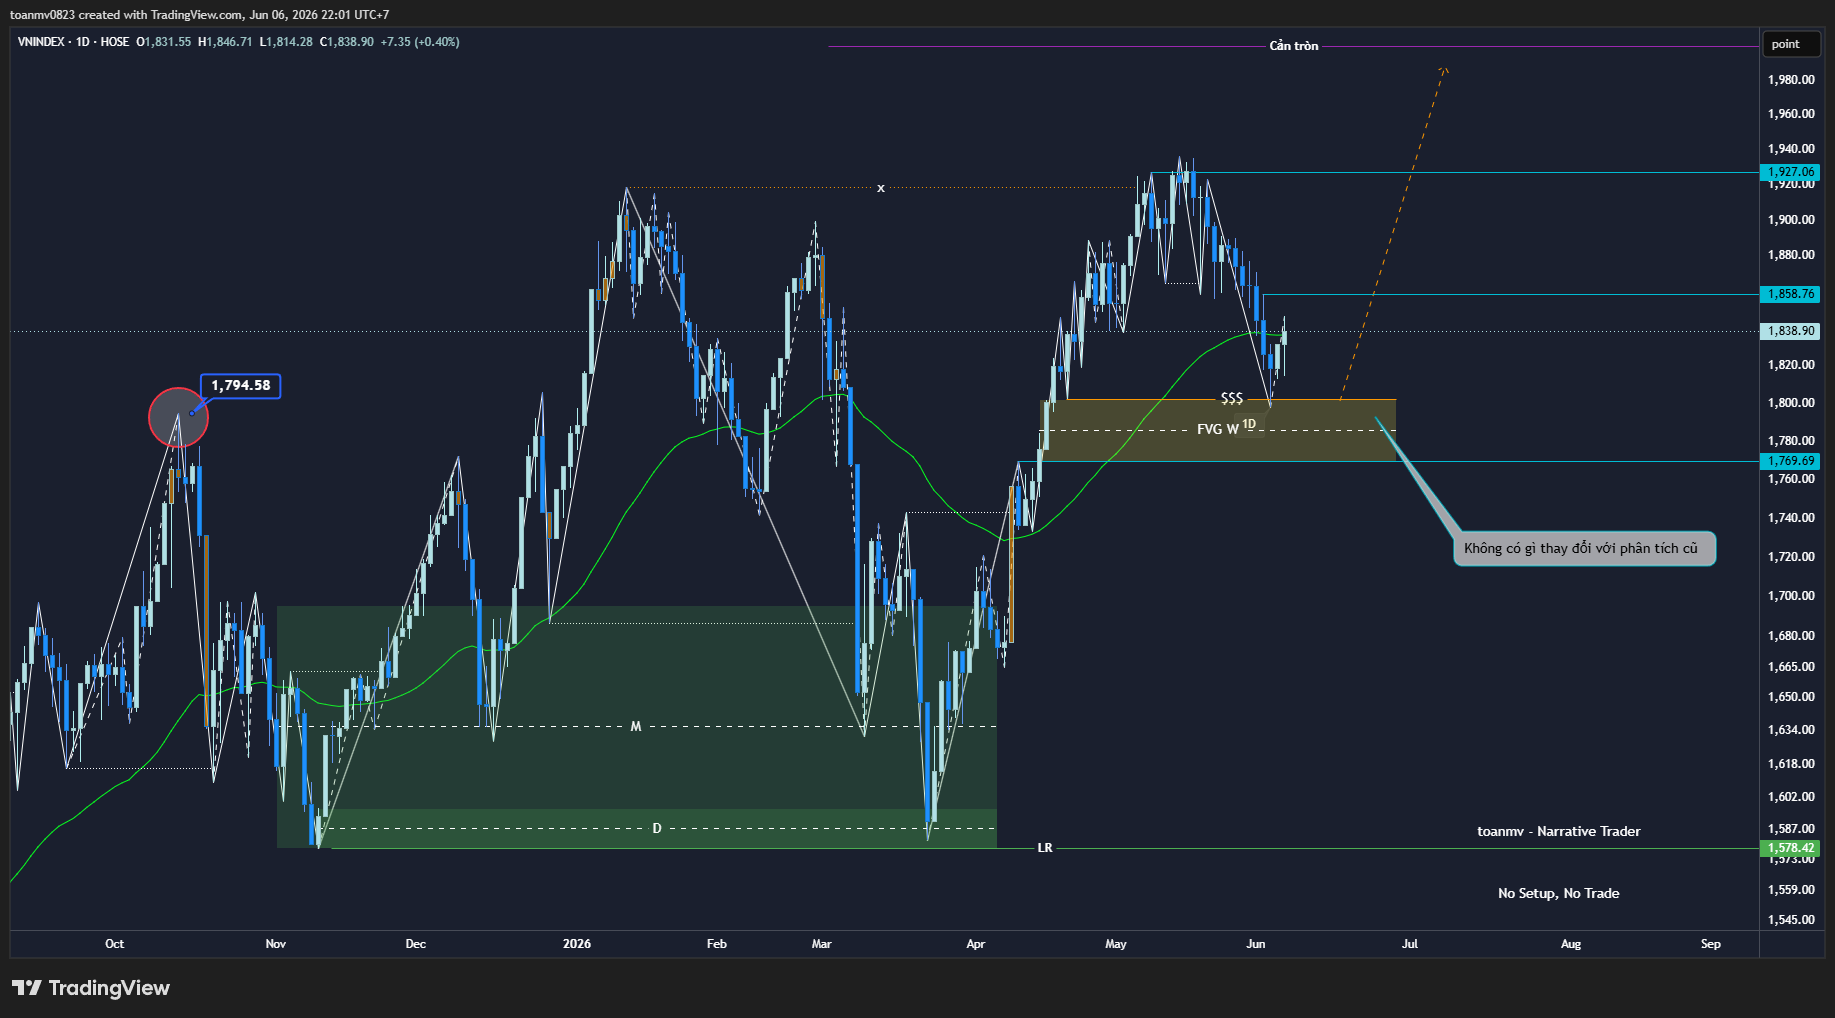Click the 1,858.76 price axis label
This screenshot has height=1018, width=1835.
pyautogui.click(x=1790, y=294)
